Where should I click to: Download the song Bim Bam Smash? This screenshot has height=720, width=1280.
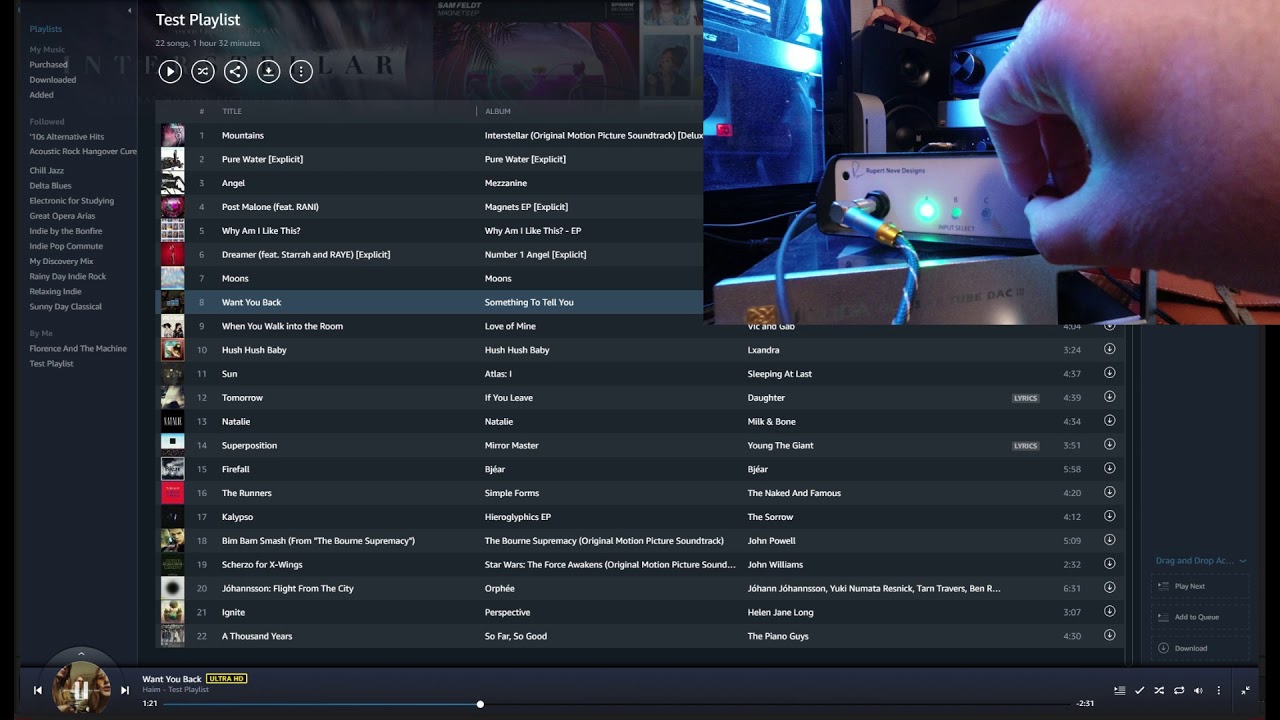1109,540
